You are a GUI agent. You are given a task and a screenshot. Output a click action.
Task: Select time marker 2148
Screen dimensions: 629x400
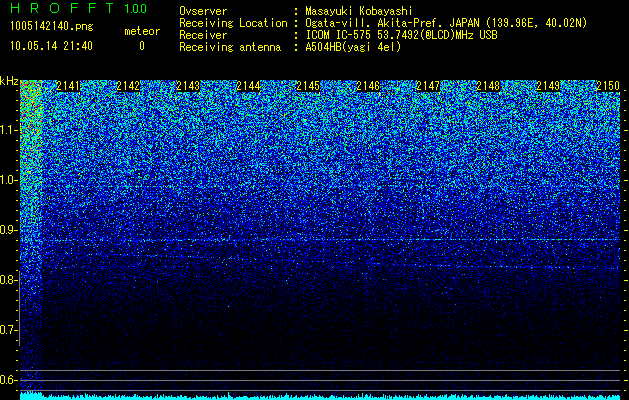[488, 86]
